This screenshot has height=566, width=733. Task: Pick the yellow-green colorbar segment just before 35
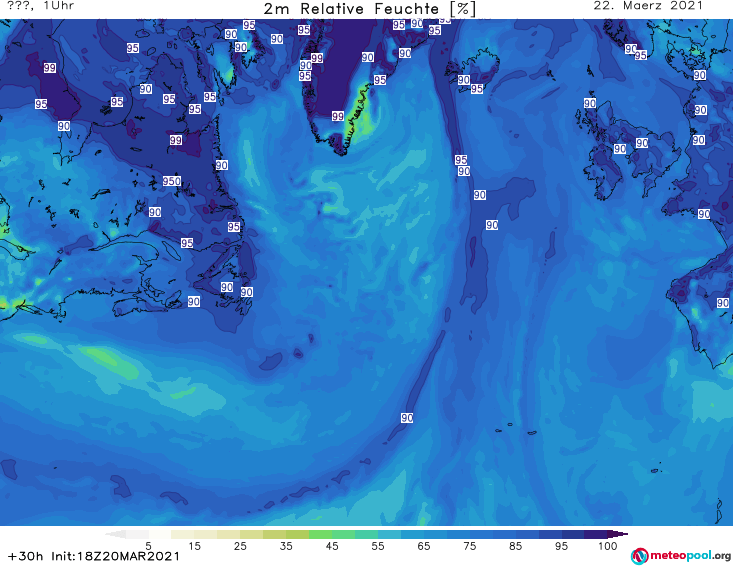pyautogui.click(x=274, y=534)
